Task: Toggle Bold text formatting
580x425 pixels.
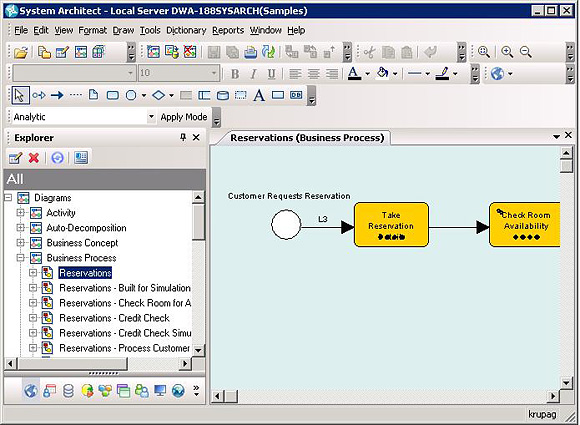Action: (x=235, y=74)
